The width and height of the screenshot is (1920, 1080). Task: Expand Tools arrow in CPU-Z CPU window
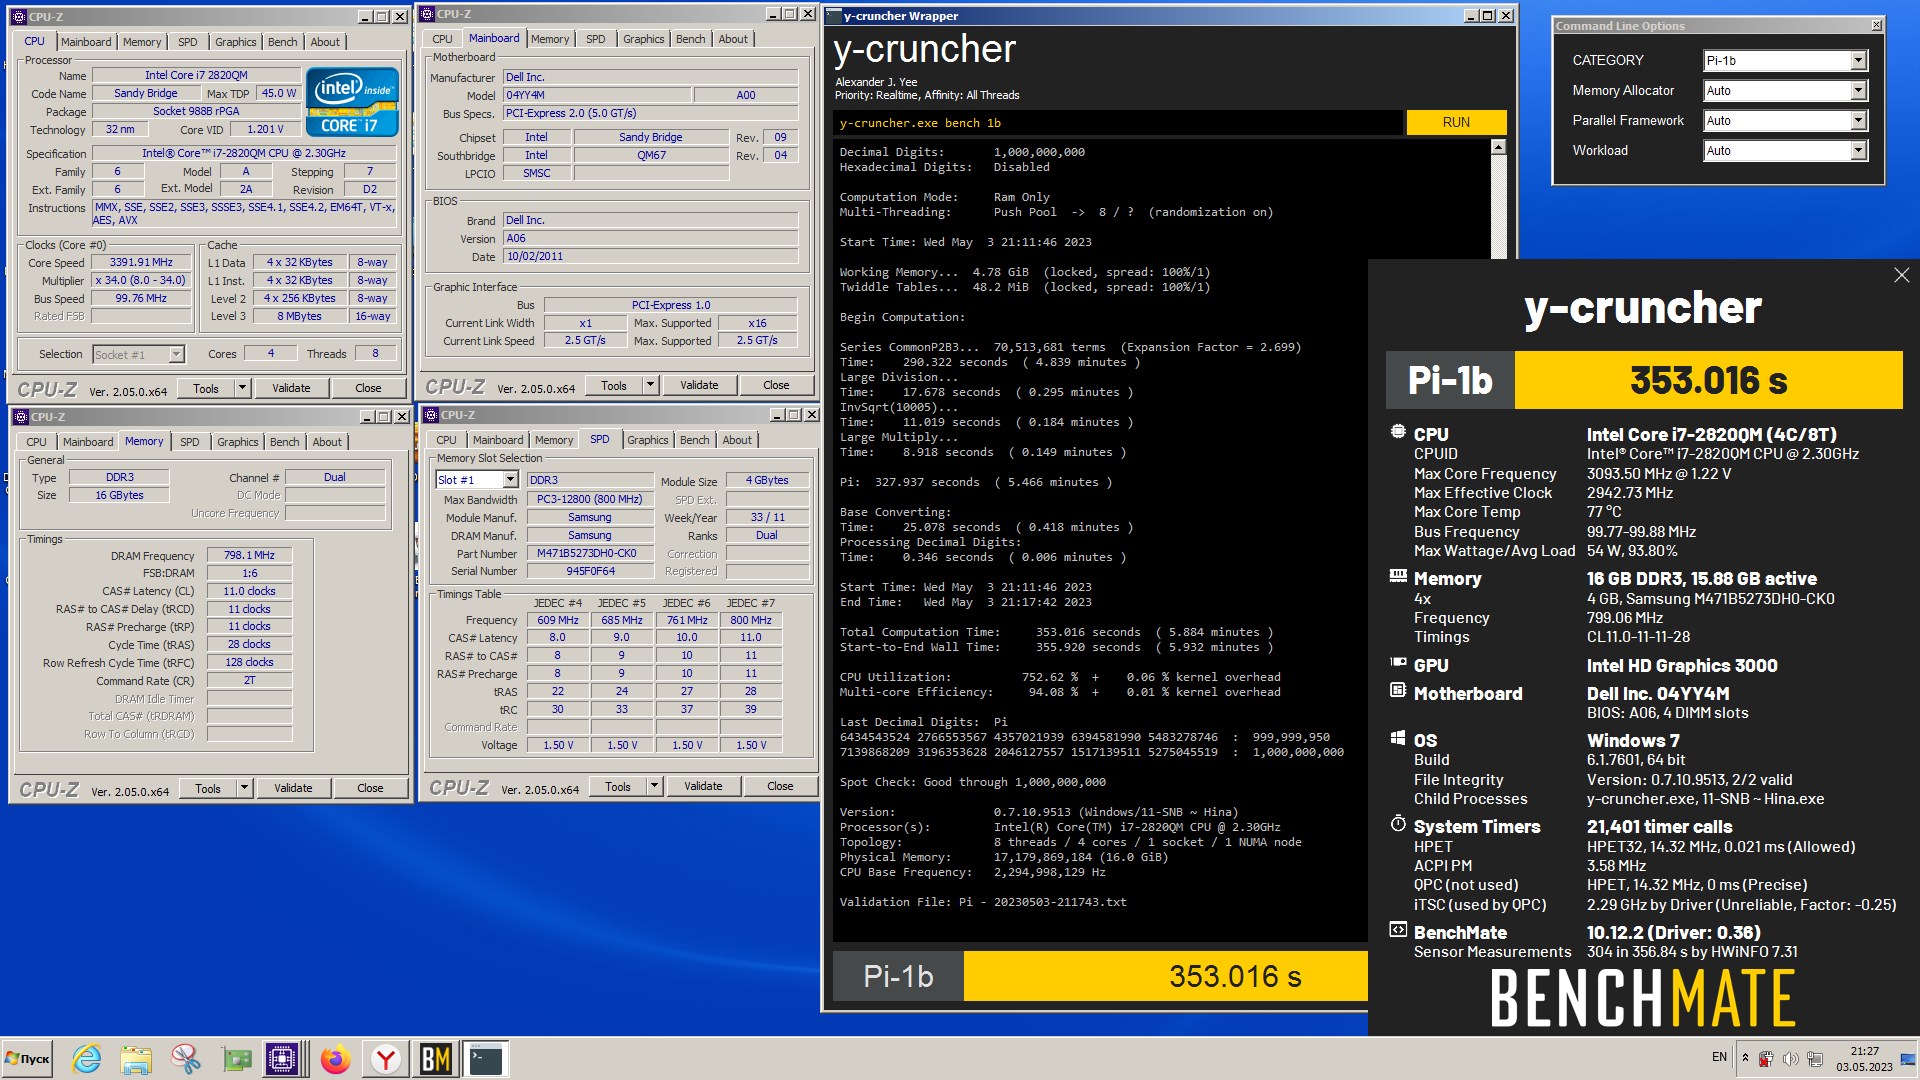[242, 388]
